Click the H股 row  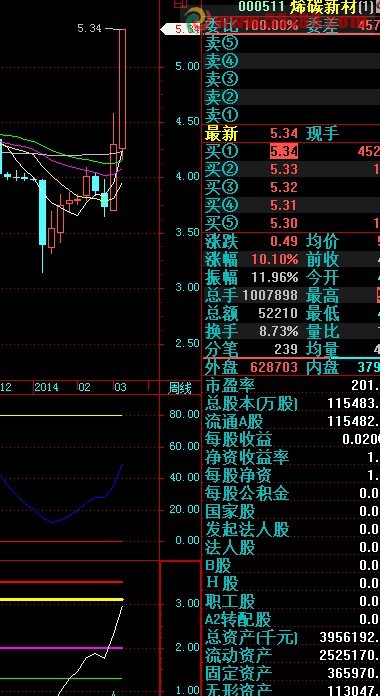pyautogui.click(x=291, y=583)
